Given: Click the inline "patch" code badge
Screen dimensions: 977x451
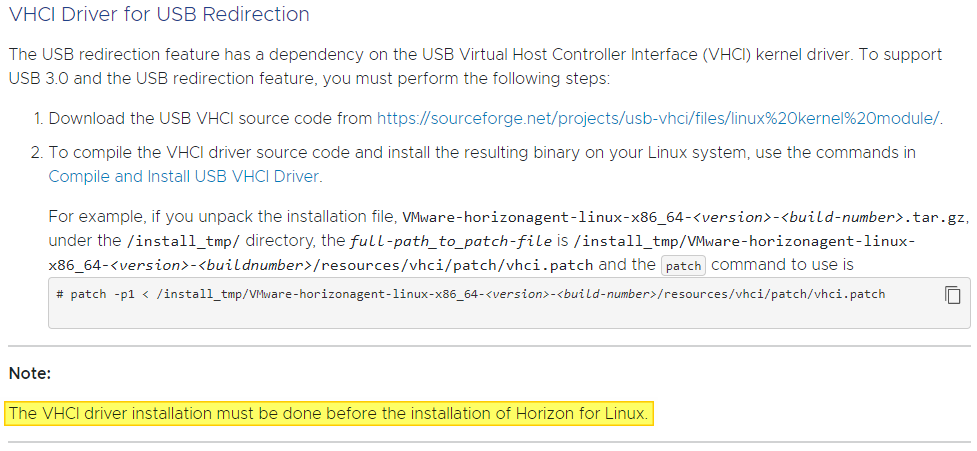Looking at the screenshot, I should click(683, 266).
